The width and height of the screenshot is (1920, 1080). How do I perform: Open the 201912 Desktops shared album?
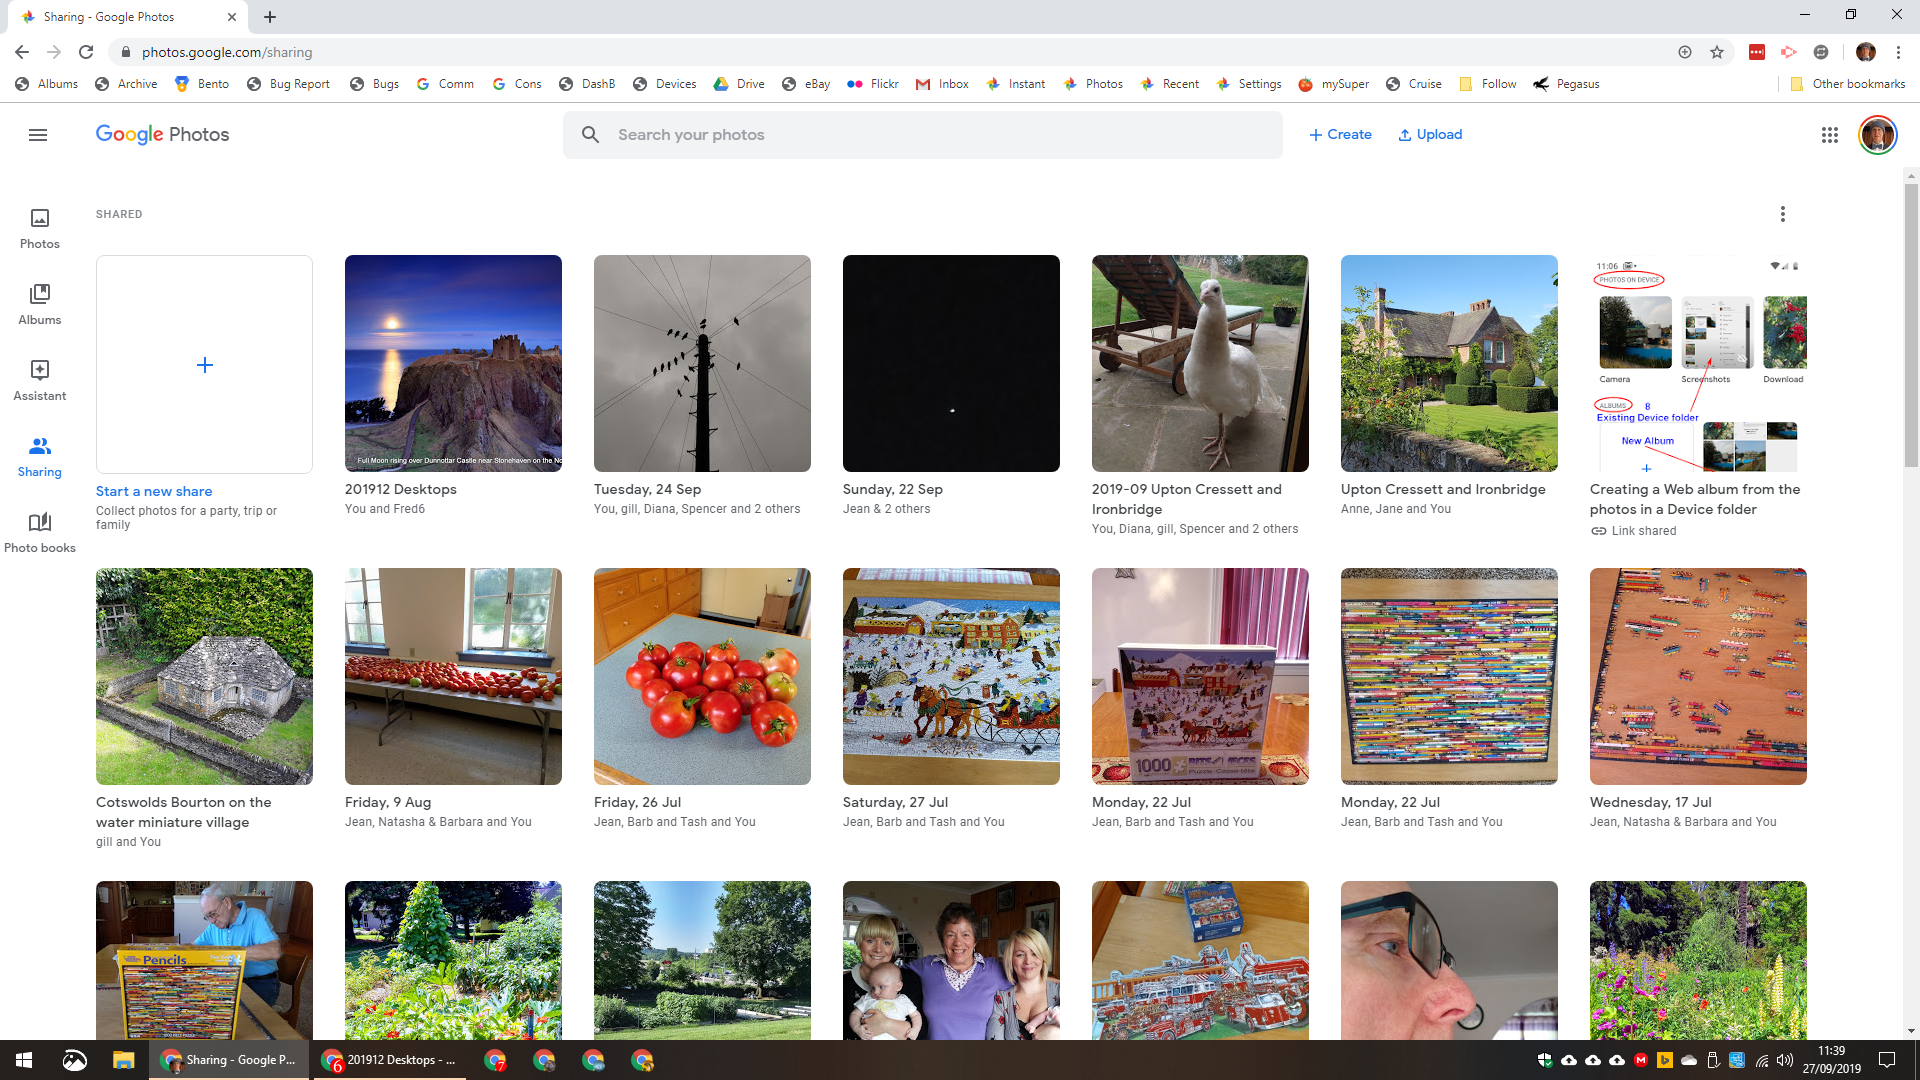click(x=453, y=364)
